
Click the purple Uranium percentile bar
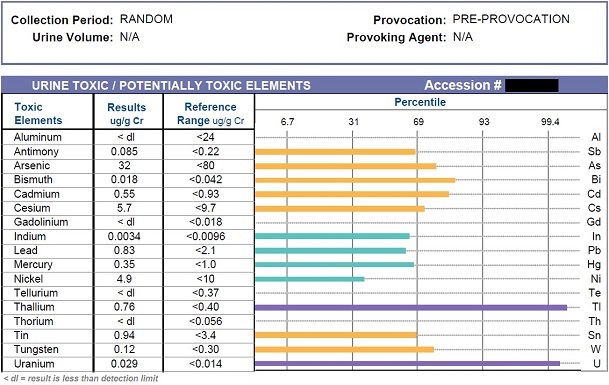click(x=407, y=364)
